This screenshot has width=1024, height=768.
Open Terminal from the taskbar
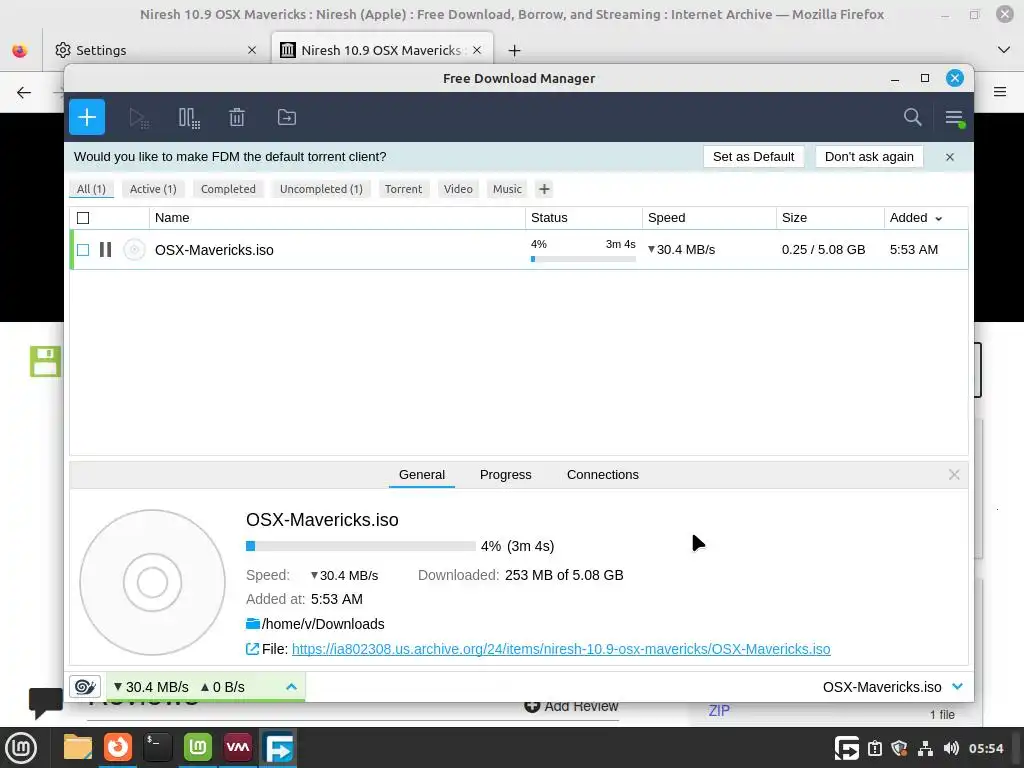157,748
